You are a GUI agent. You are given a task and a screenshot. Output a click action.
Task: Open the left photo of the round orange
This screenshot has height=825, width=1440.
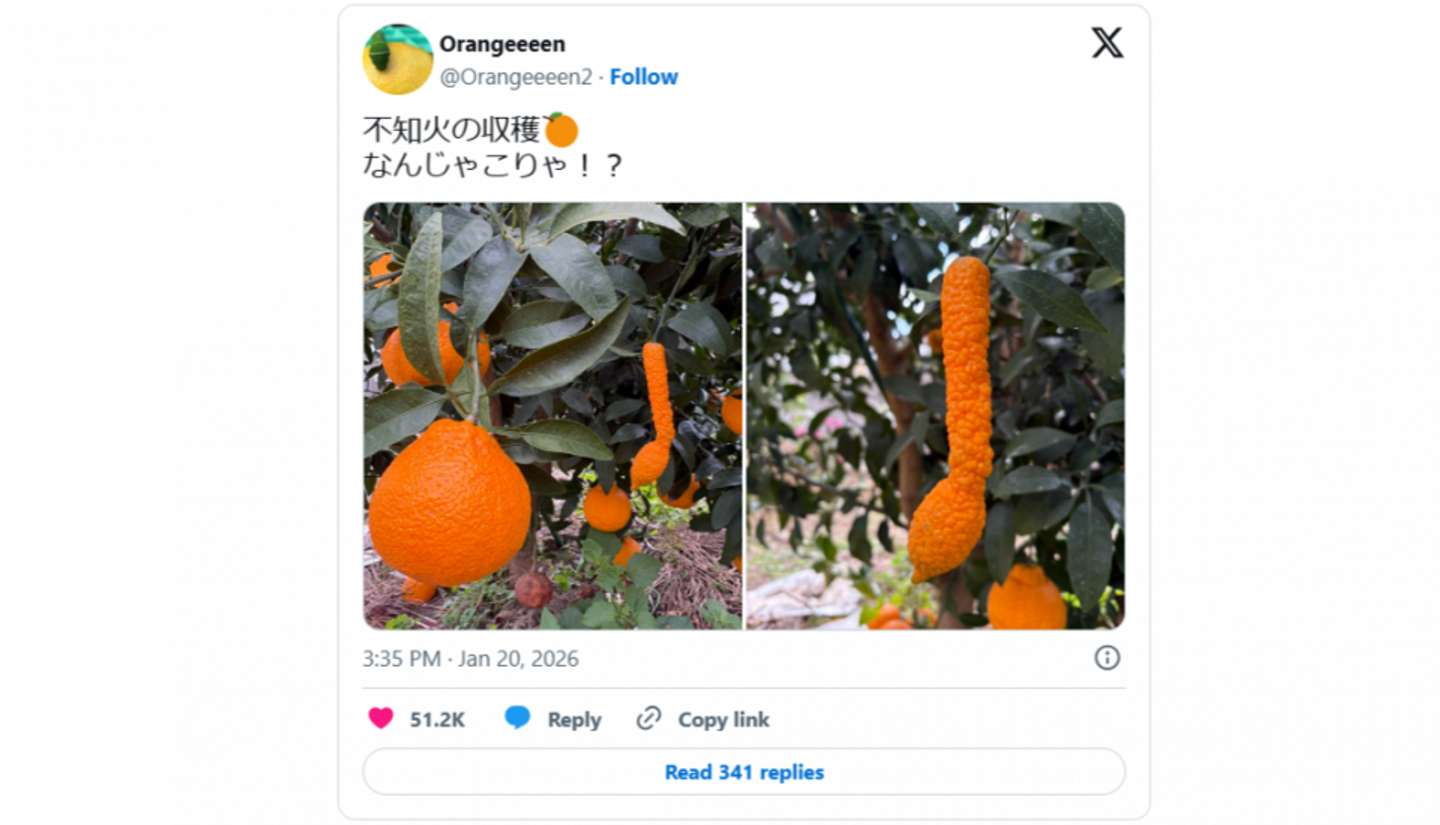click(552, 416)
